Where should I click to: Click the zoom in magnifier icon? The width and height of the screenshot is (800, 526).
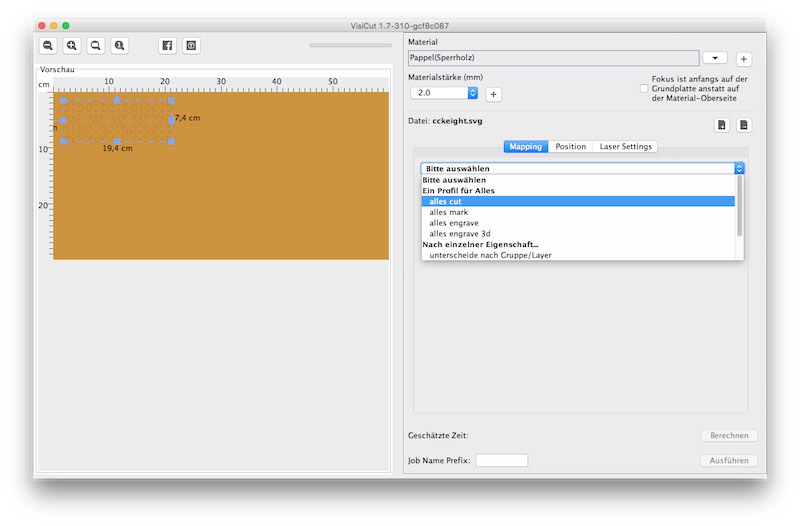pyautogui.click(x=72, y=45)
